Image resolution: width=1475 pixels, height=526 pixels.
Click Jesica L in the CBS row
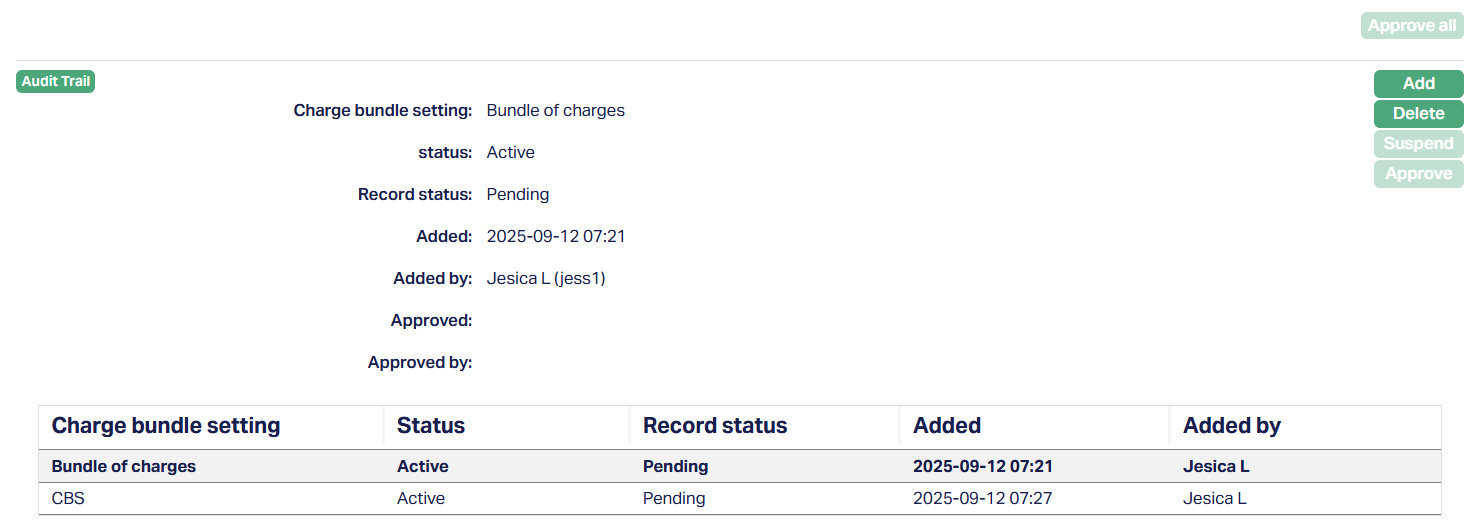1214,498
